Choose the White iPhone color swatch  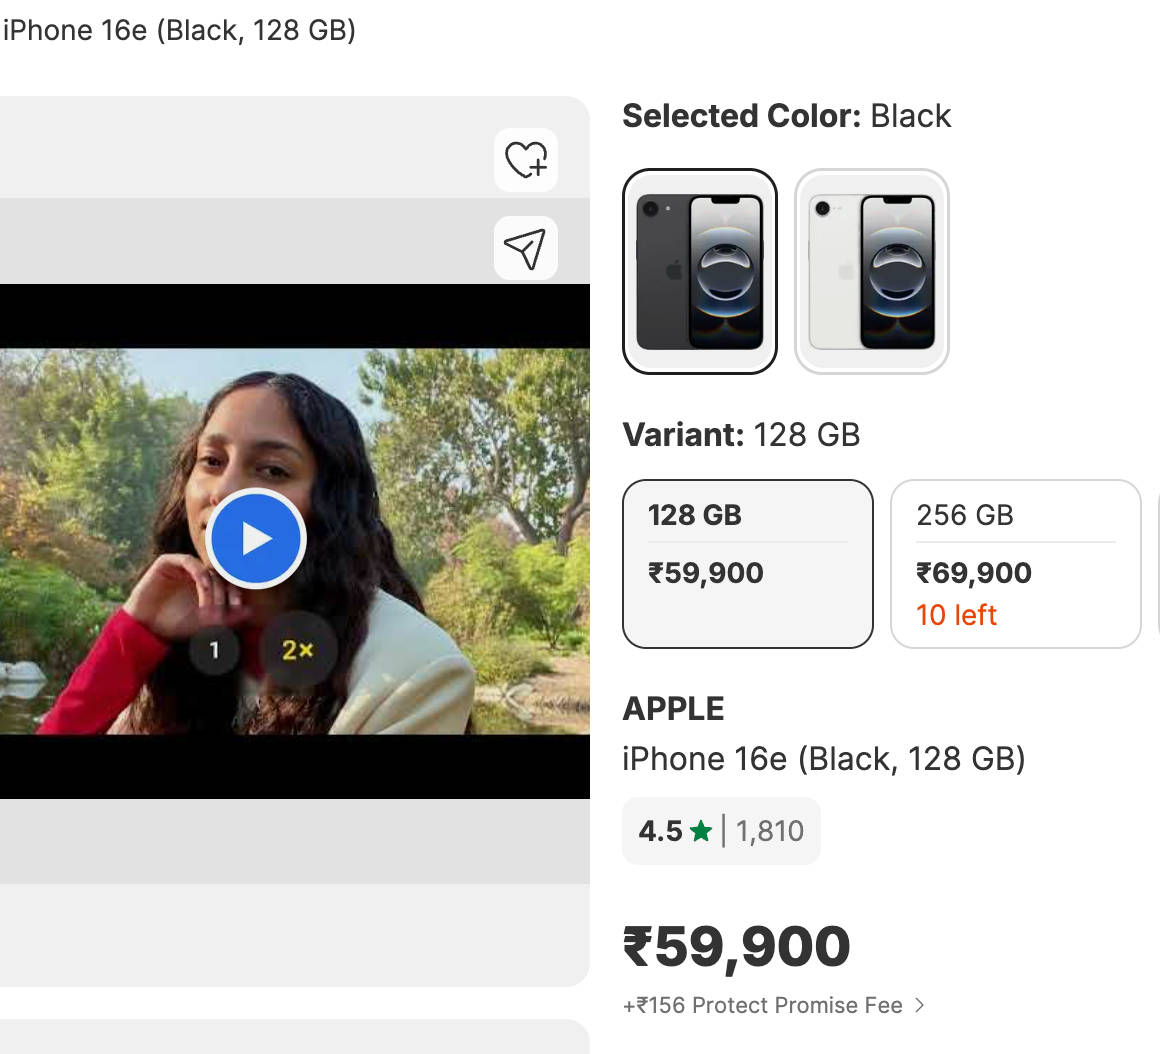[x=872, y=272]
